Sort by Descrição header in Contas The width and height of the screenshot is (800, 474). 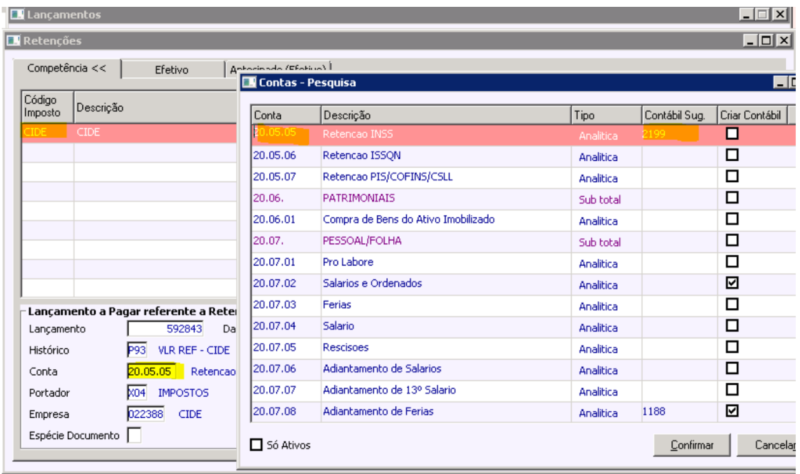pyautogui.click(x=446, y=115)
